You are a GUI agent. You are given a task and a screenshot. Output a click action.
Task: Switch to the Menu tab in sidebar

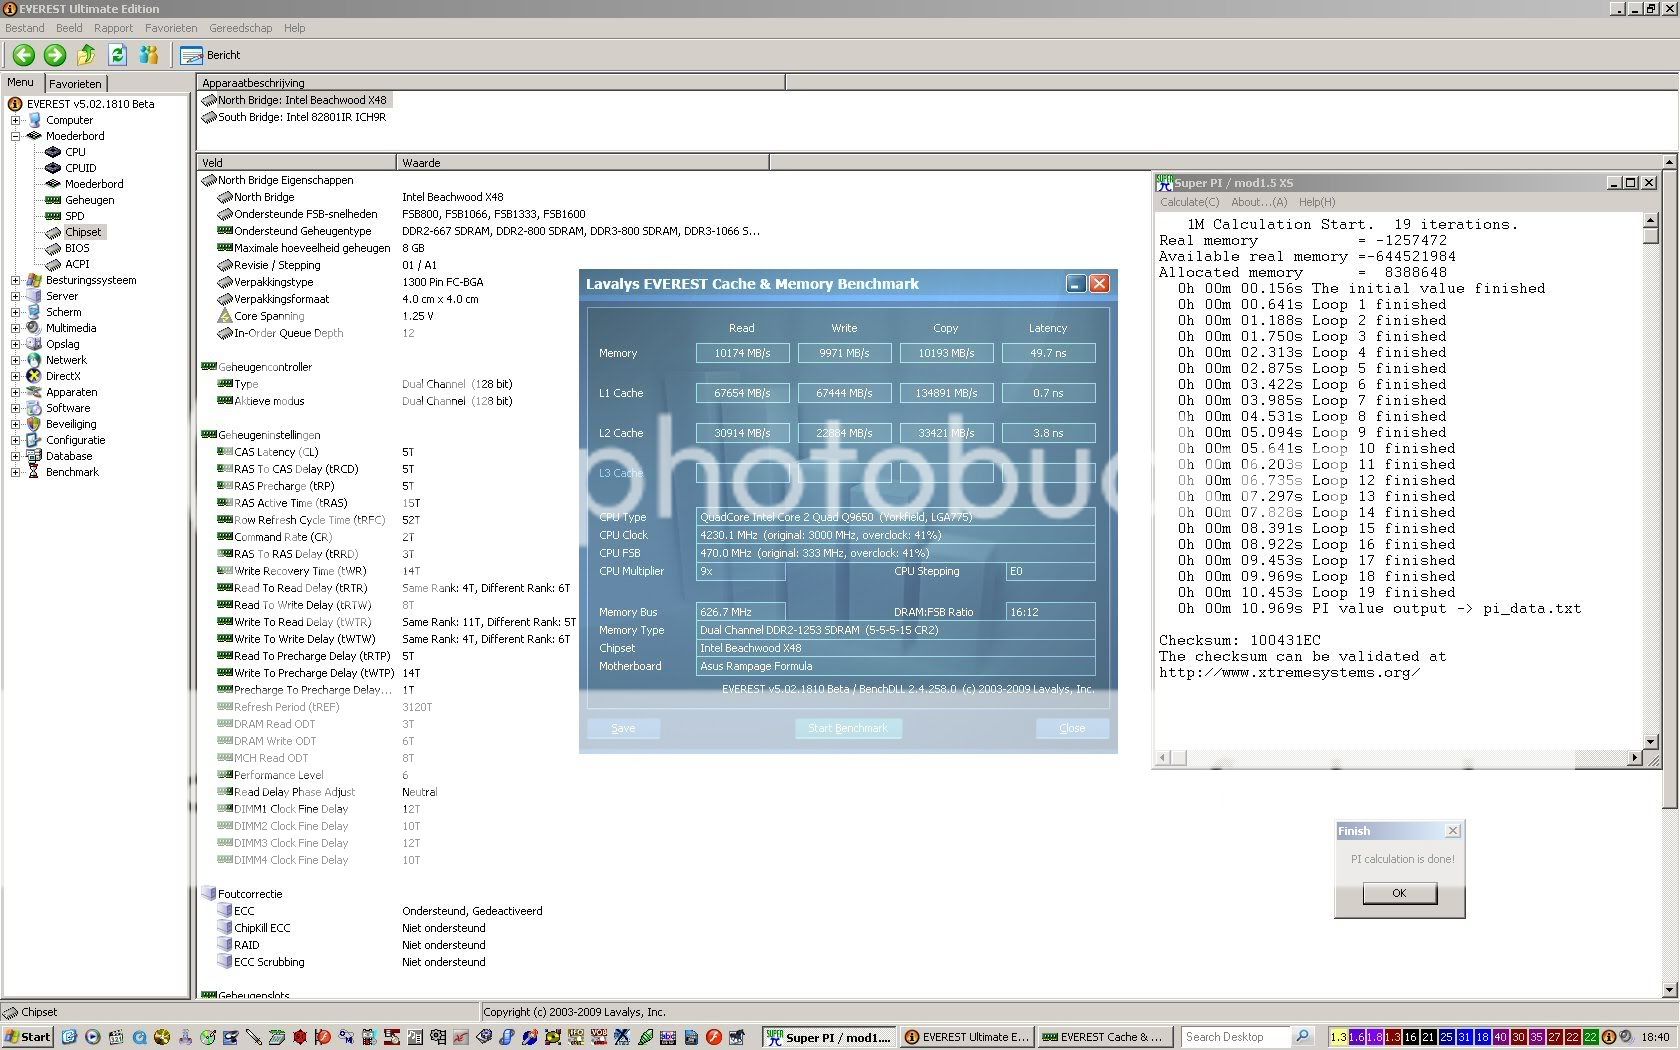[20, 83]
